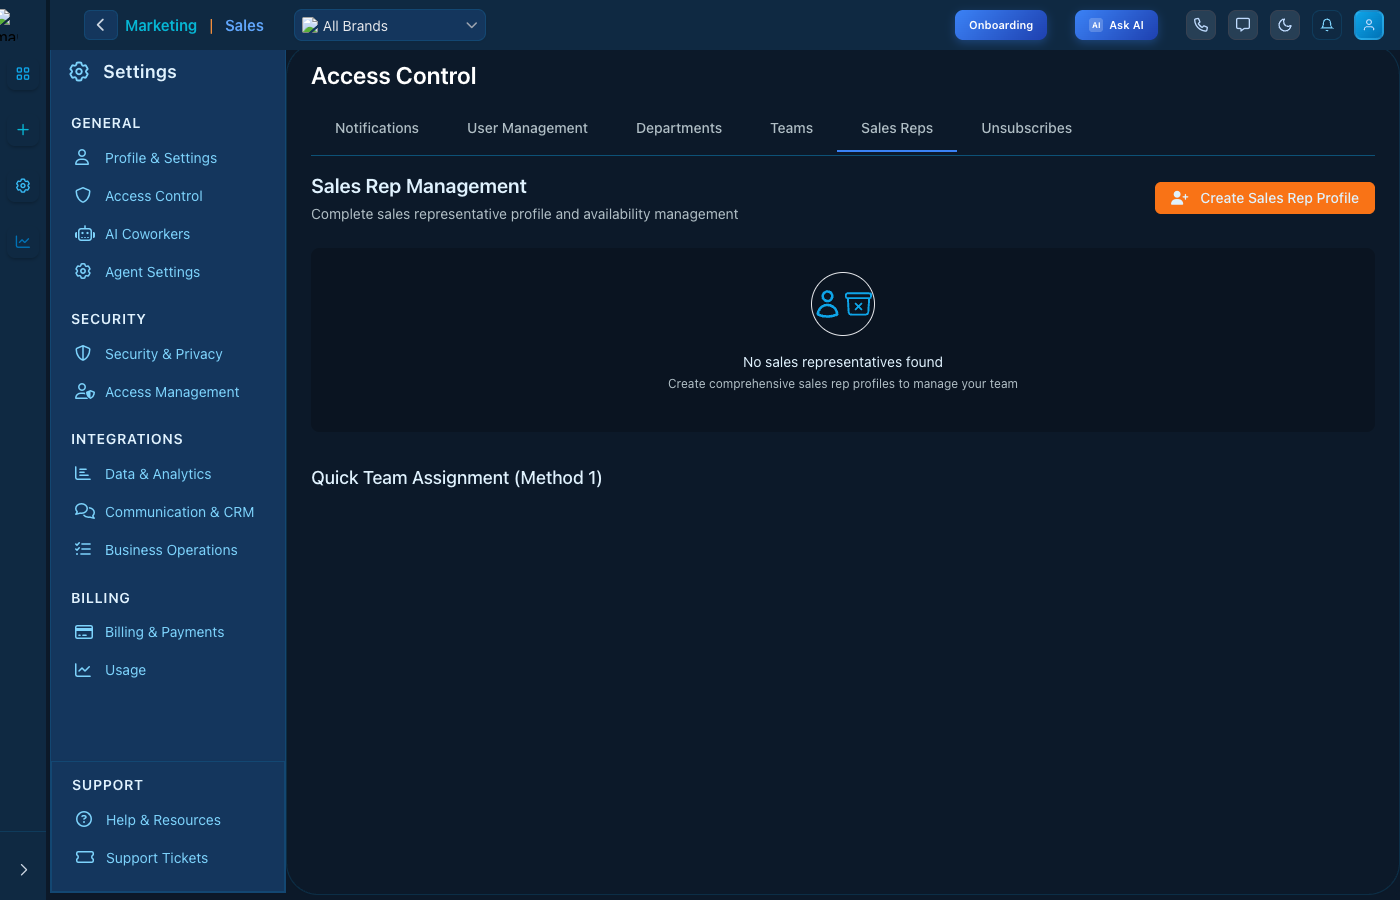Click the plus icon in left rail
Viewport: 1400px width, 900px height.
[23, 130]
